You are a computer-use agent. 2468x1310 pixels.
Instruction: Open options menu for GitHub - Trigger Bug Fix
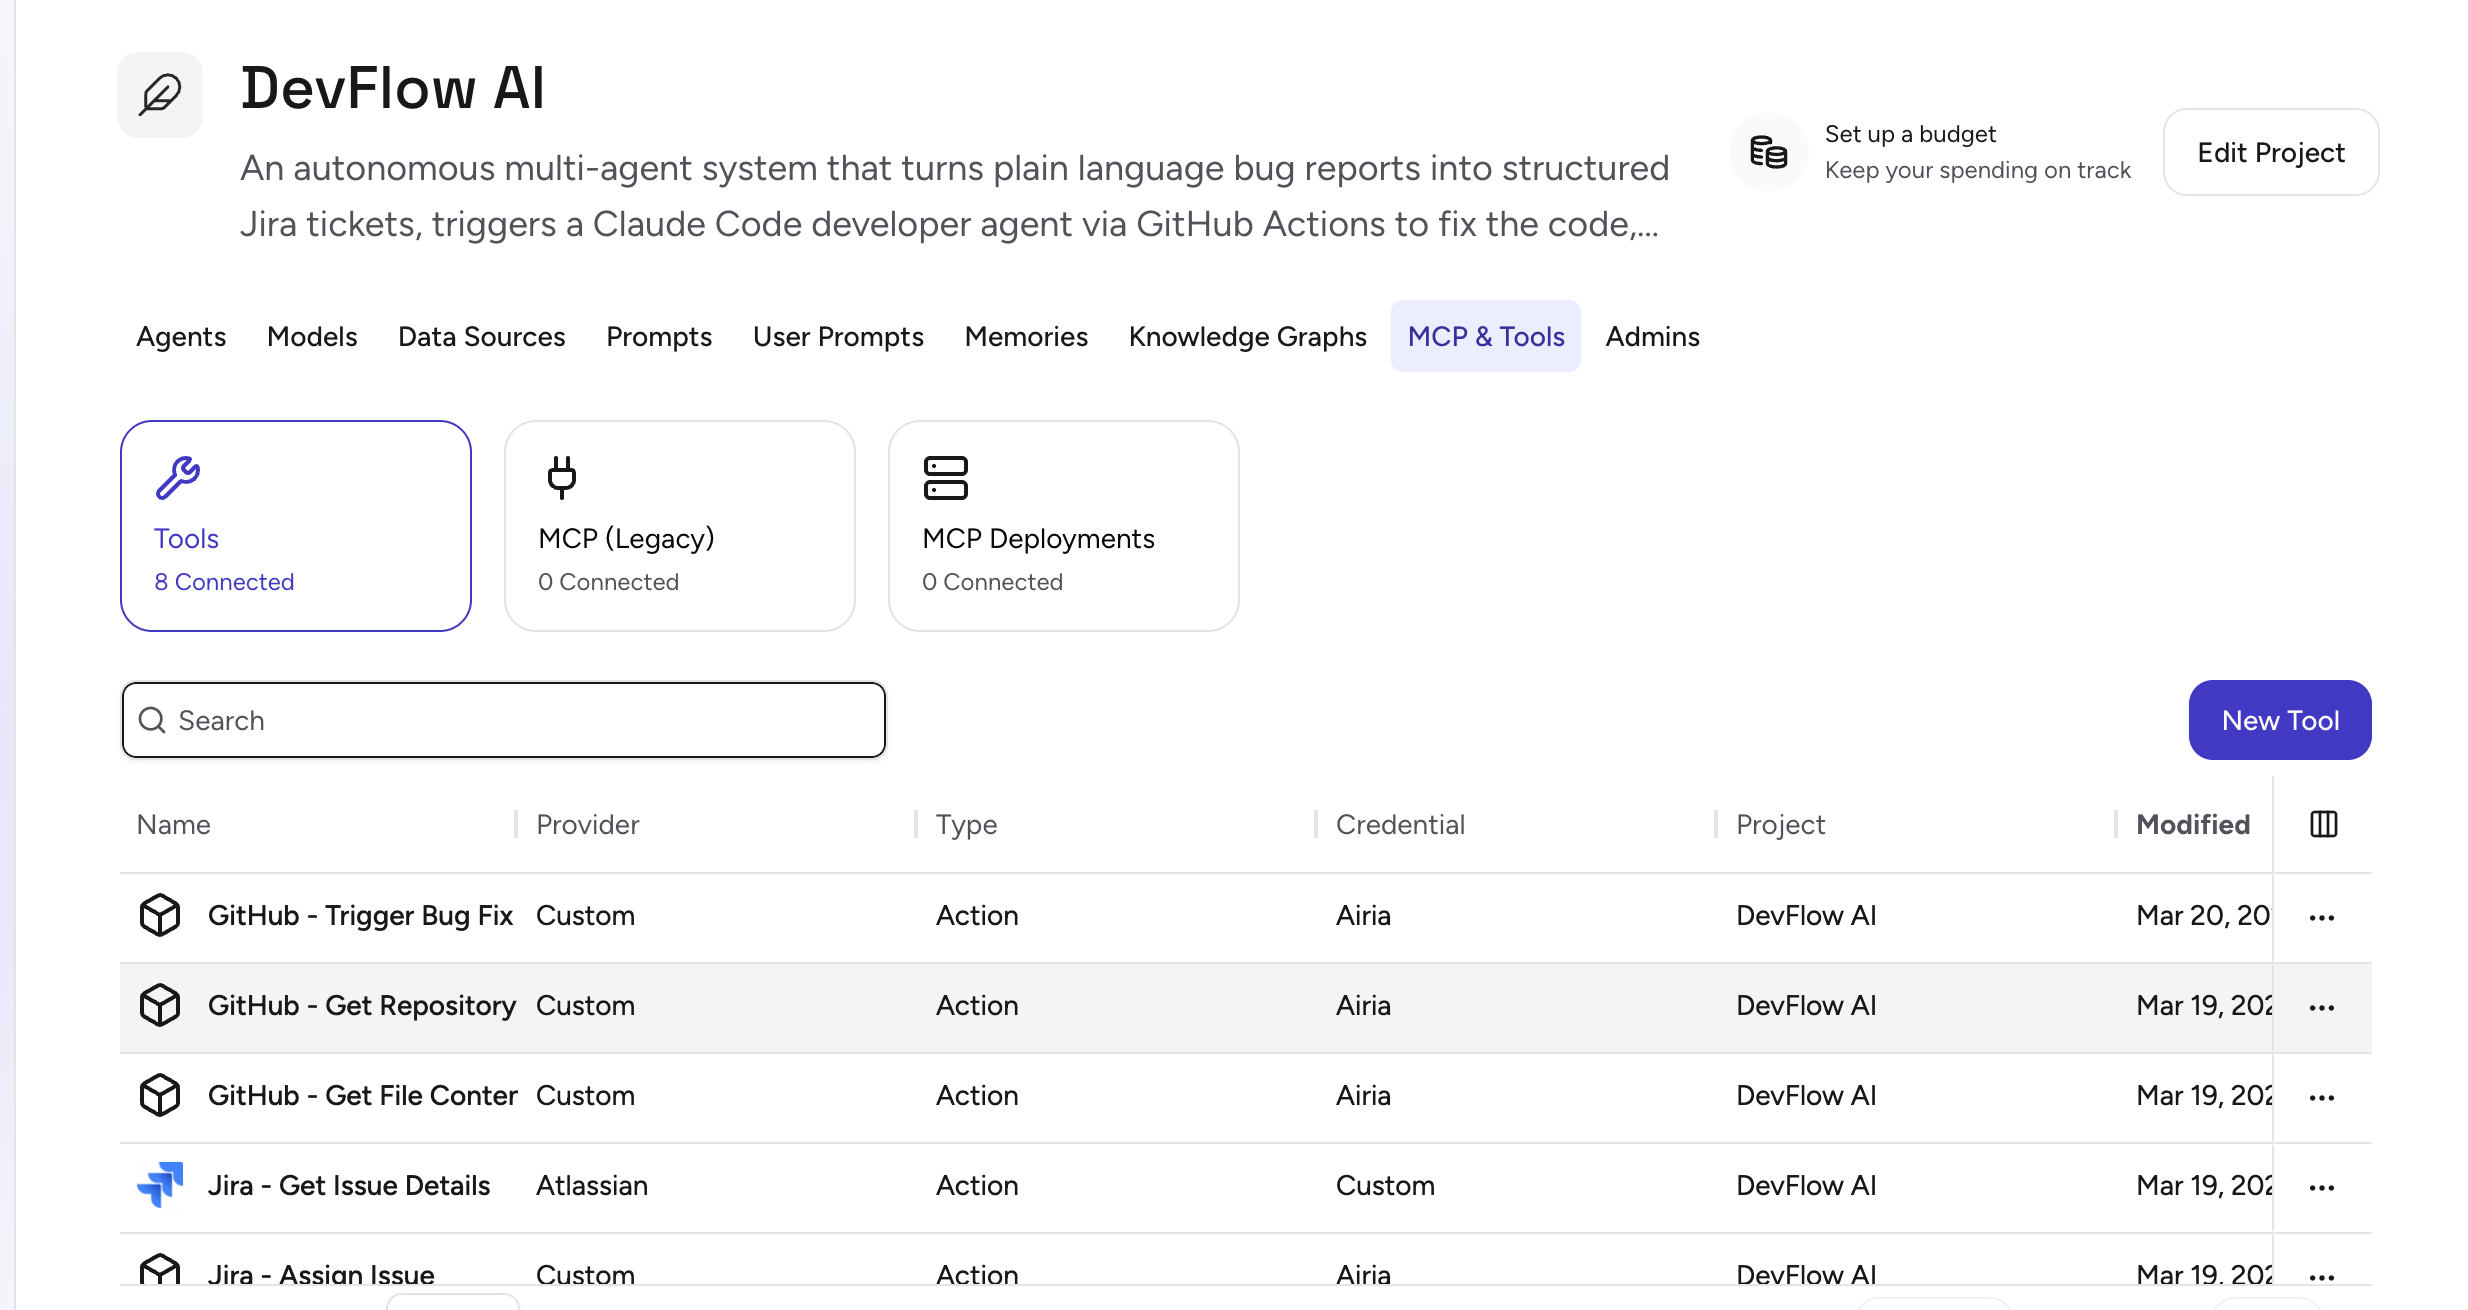point(2321,917)
